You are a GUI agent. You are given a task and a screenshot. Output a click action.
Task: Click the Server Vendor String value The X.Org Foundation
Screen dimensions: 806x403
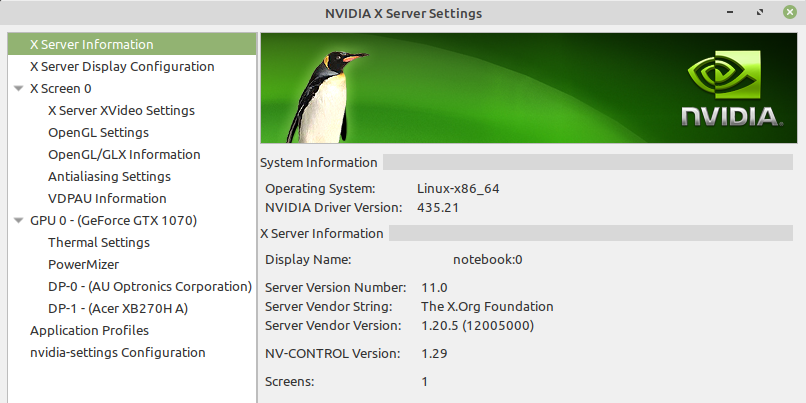click(487, 306)
